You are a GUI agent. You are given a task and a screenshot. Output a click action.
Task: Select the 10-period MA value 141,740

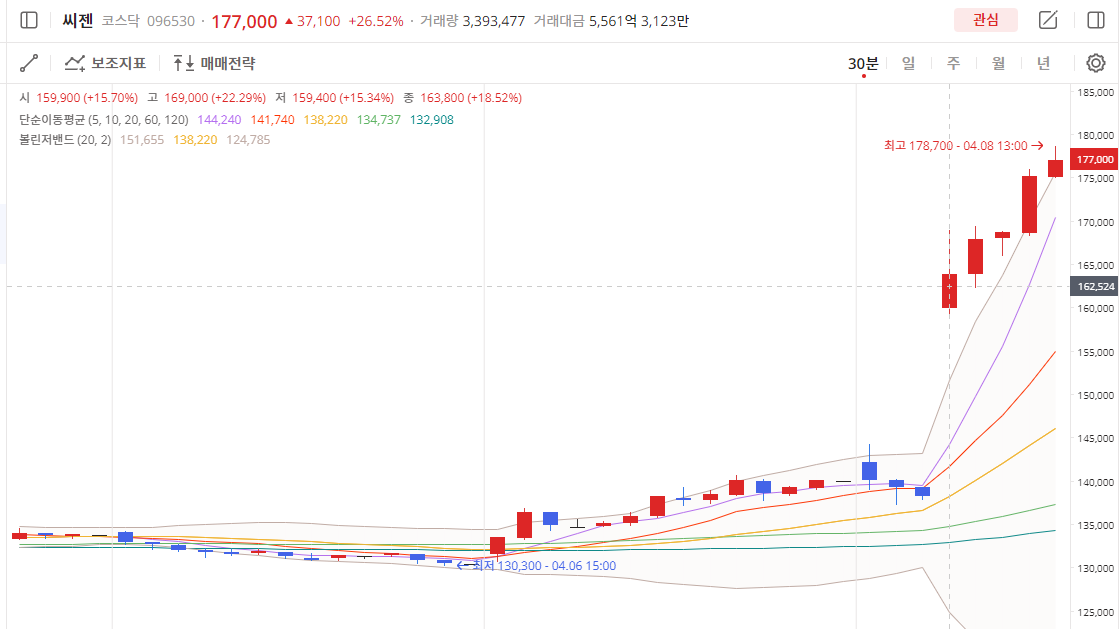[273, 120]
